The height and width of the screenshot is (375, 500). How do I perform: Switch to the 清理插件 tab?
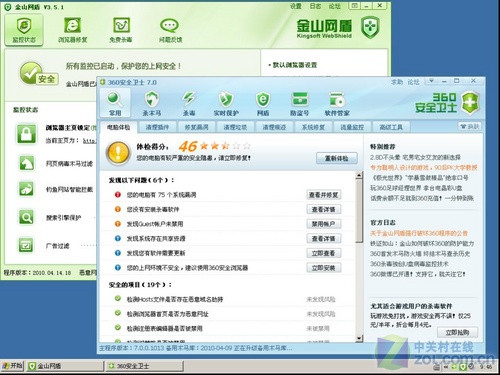click(x=157, y=127)
